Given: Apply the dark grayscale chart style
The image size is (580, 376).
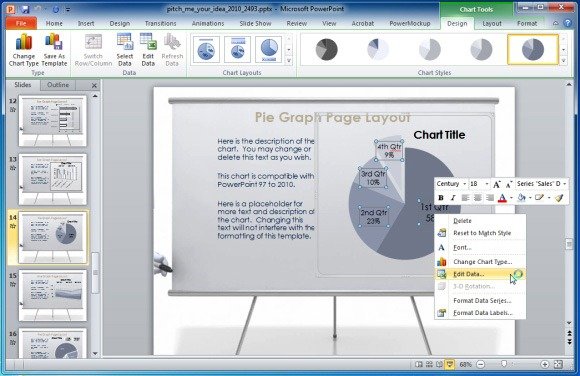Looking at the screenshot, I should [x=327, y=49].
